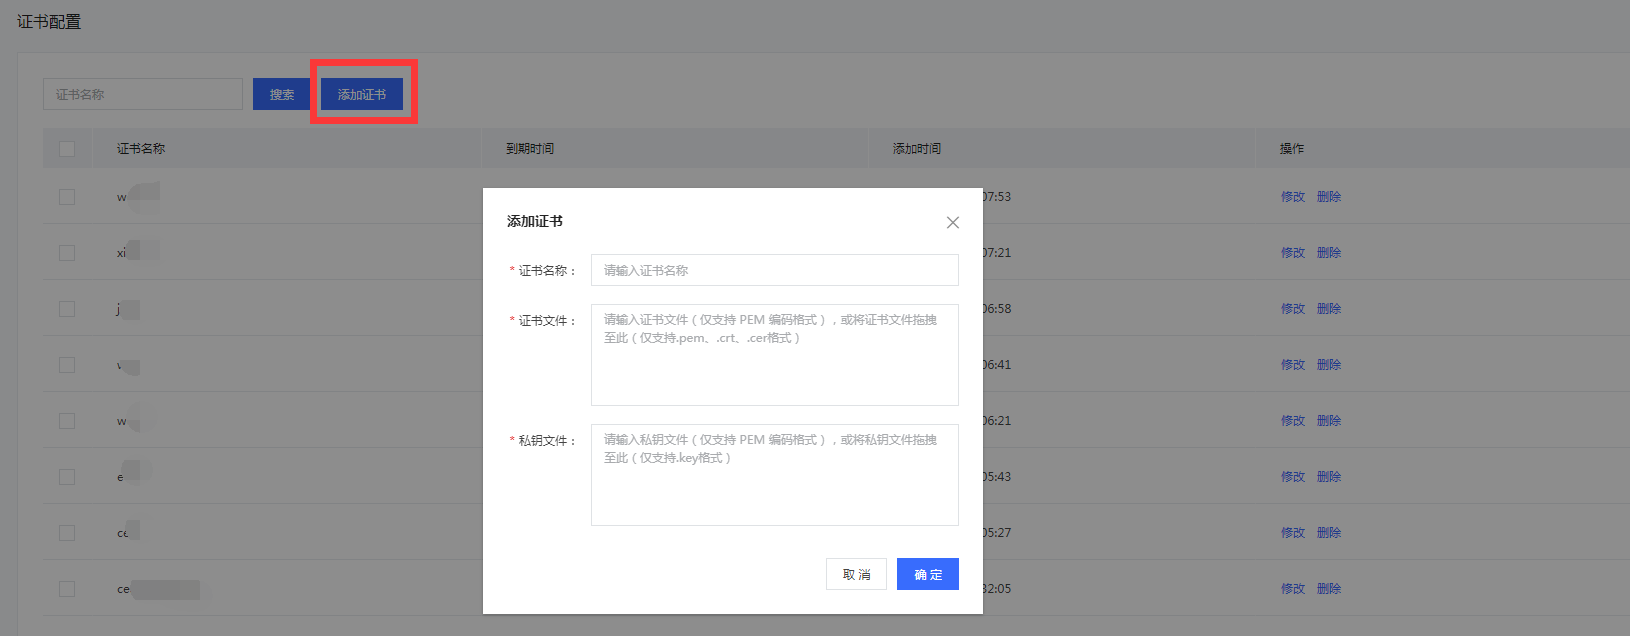Click 修改 in the 06:21 row
This screenshot has width=1630, height=636.
pyautogui.click(x=1293, y=421)
